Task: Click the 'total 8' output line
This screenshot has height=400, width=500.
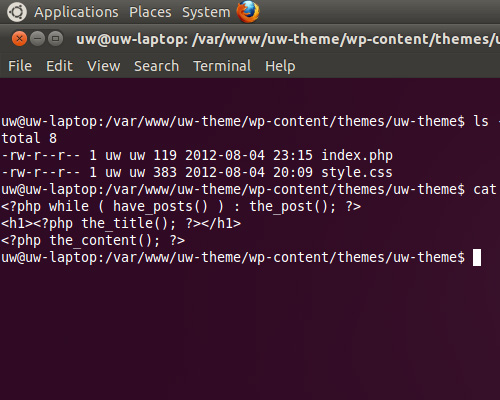Action: (x=29, y=138)
